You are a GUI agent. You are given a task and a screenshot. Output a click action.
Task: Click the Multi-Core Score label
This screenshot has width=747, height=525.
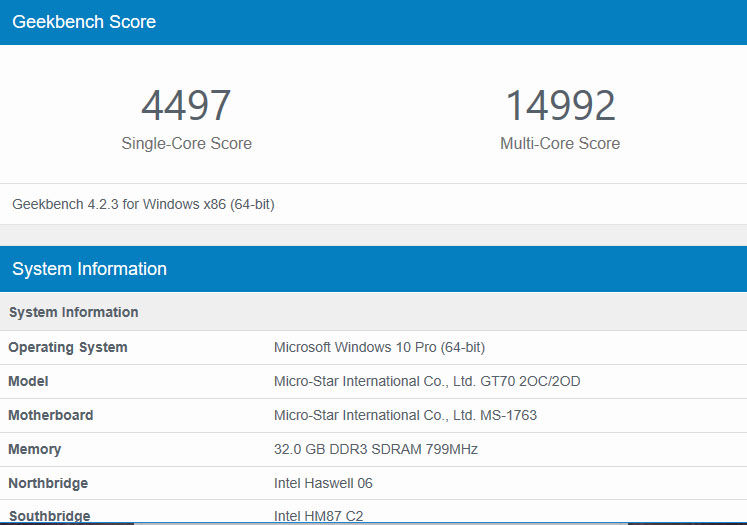point(560,143)
